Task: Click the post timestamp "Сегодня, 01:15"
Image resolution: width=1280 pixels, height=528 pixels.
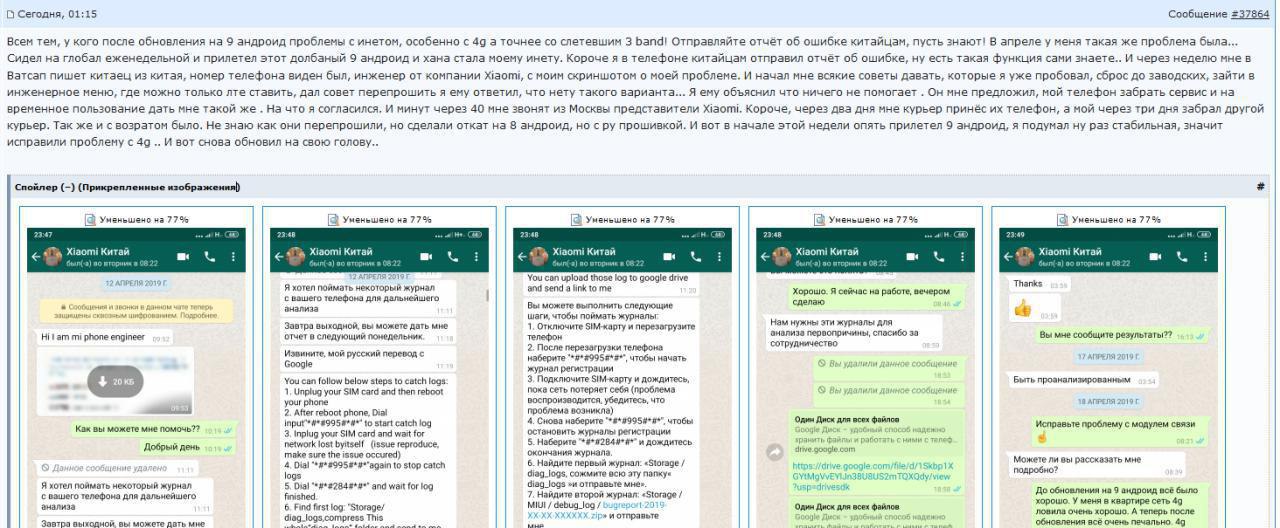Action: 58,15
